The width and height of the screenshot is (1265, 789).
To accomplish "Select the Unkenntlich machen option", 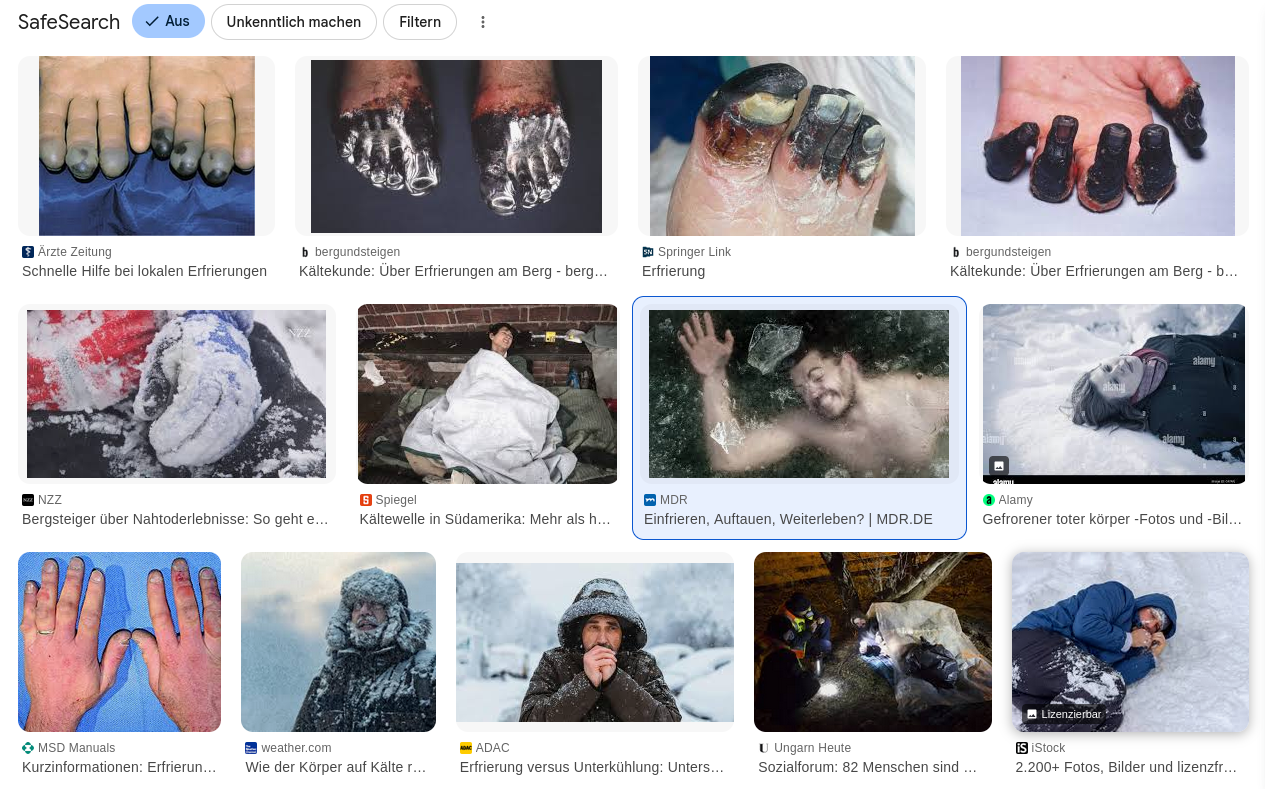I will [294, 22].
